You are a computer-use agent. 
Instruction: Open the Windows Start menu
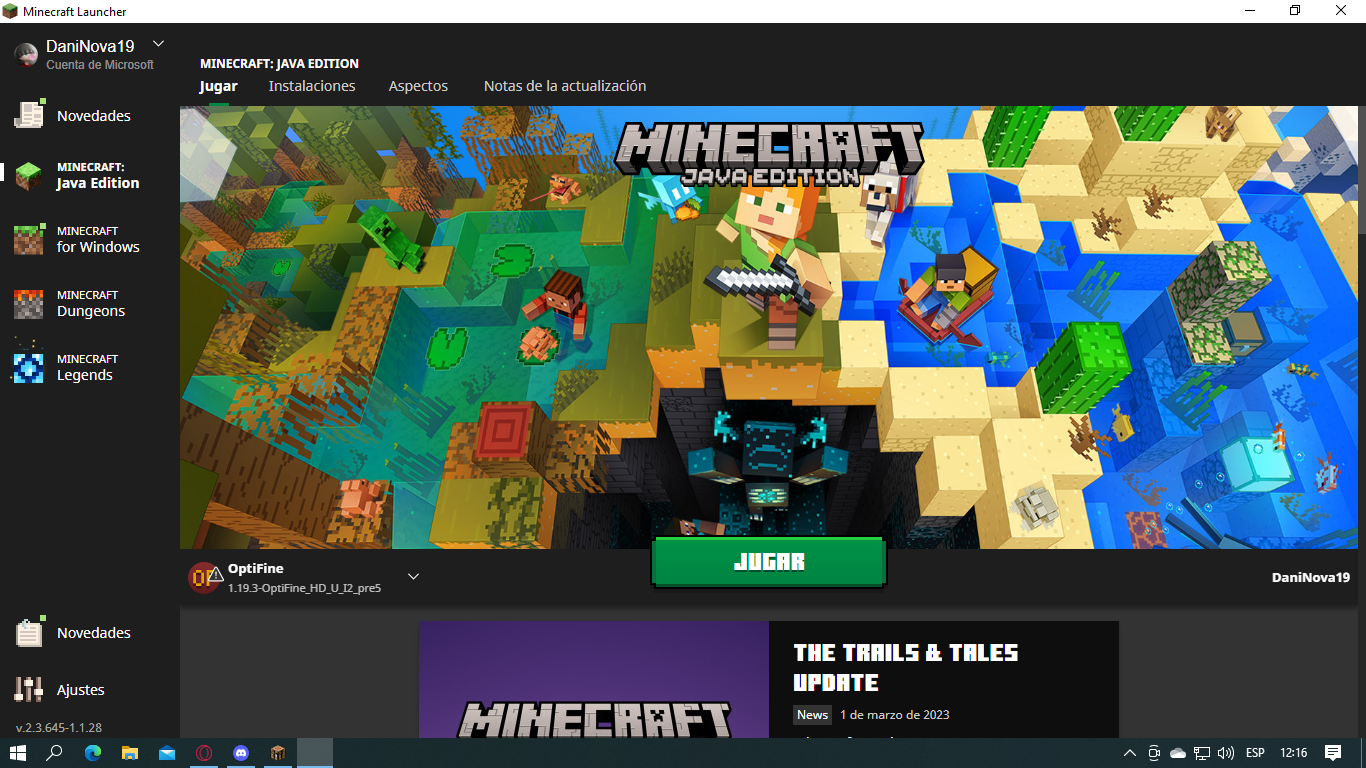click(18, 753)
